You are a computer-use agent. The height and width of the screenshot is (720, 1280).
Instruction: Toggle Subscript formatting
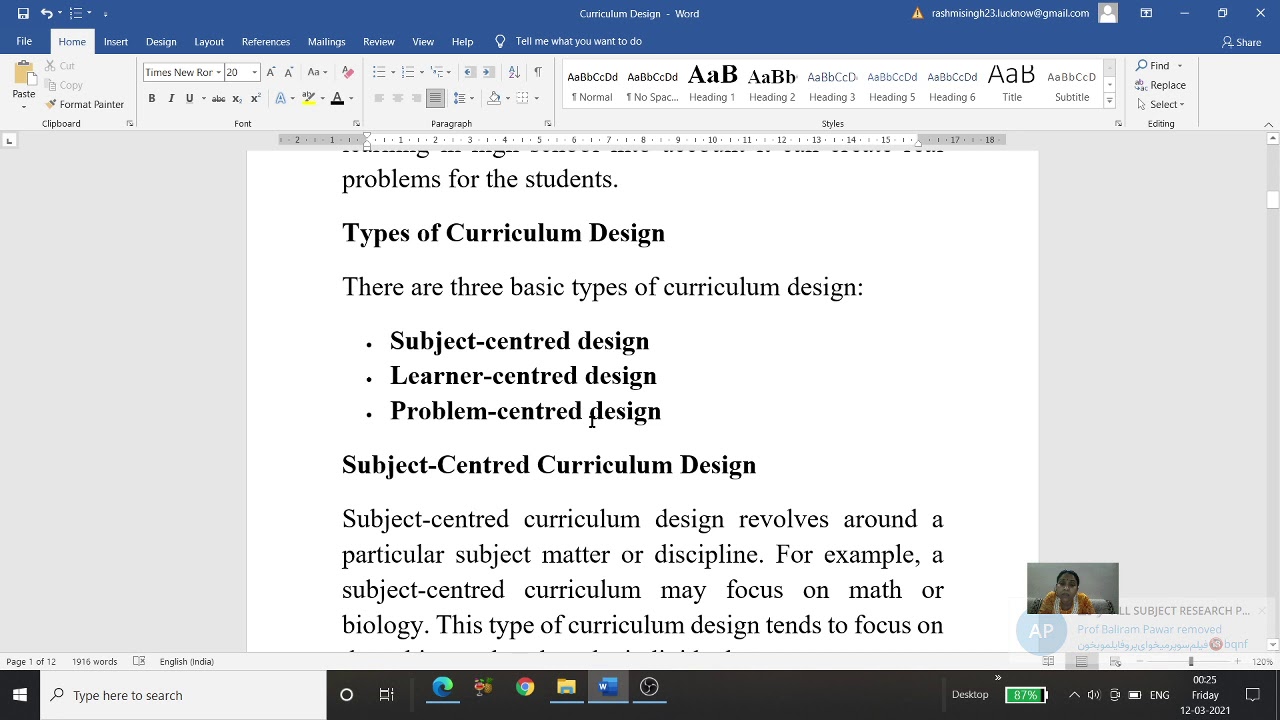coord(237,98)
